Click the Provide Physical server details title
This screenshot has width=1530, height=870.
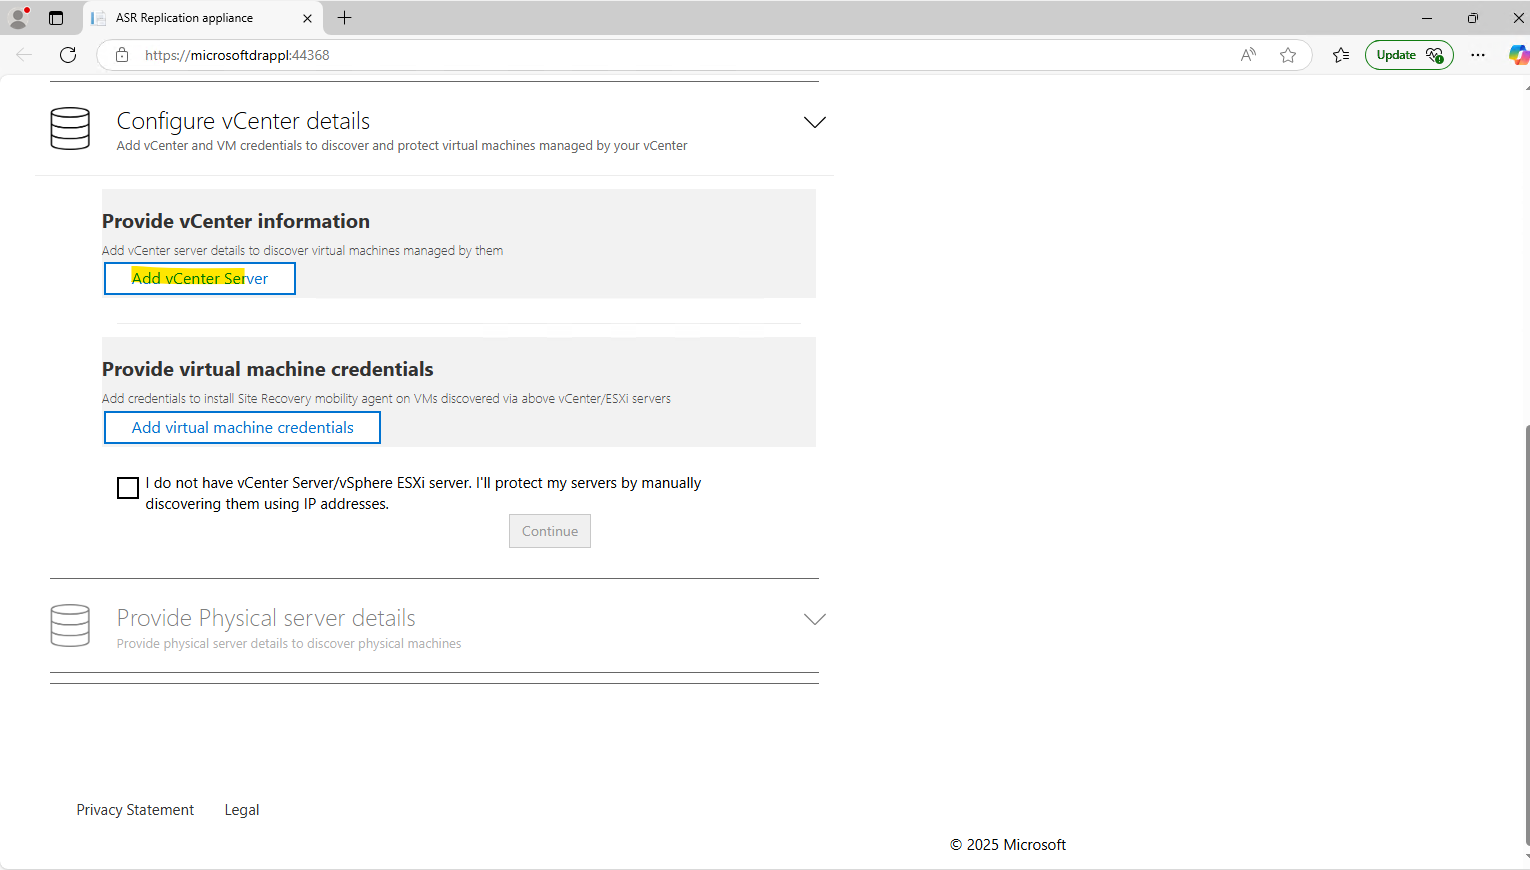(x=266, y=618)
